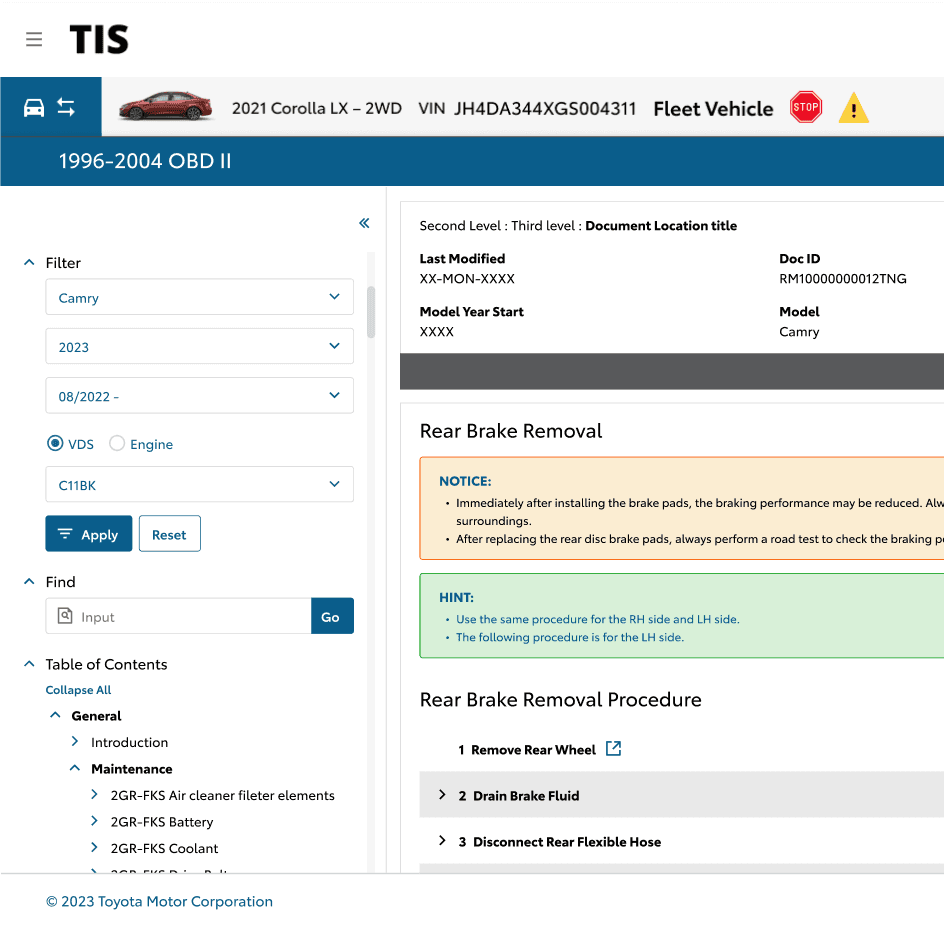Viewport: 944px width, 929px height.
Task: Expand 2GR-FKS Battery tree item
Action: [94, 821]
